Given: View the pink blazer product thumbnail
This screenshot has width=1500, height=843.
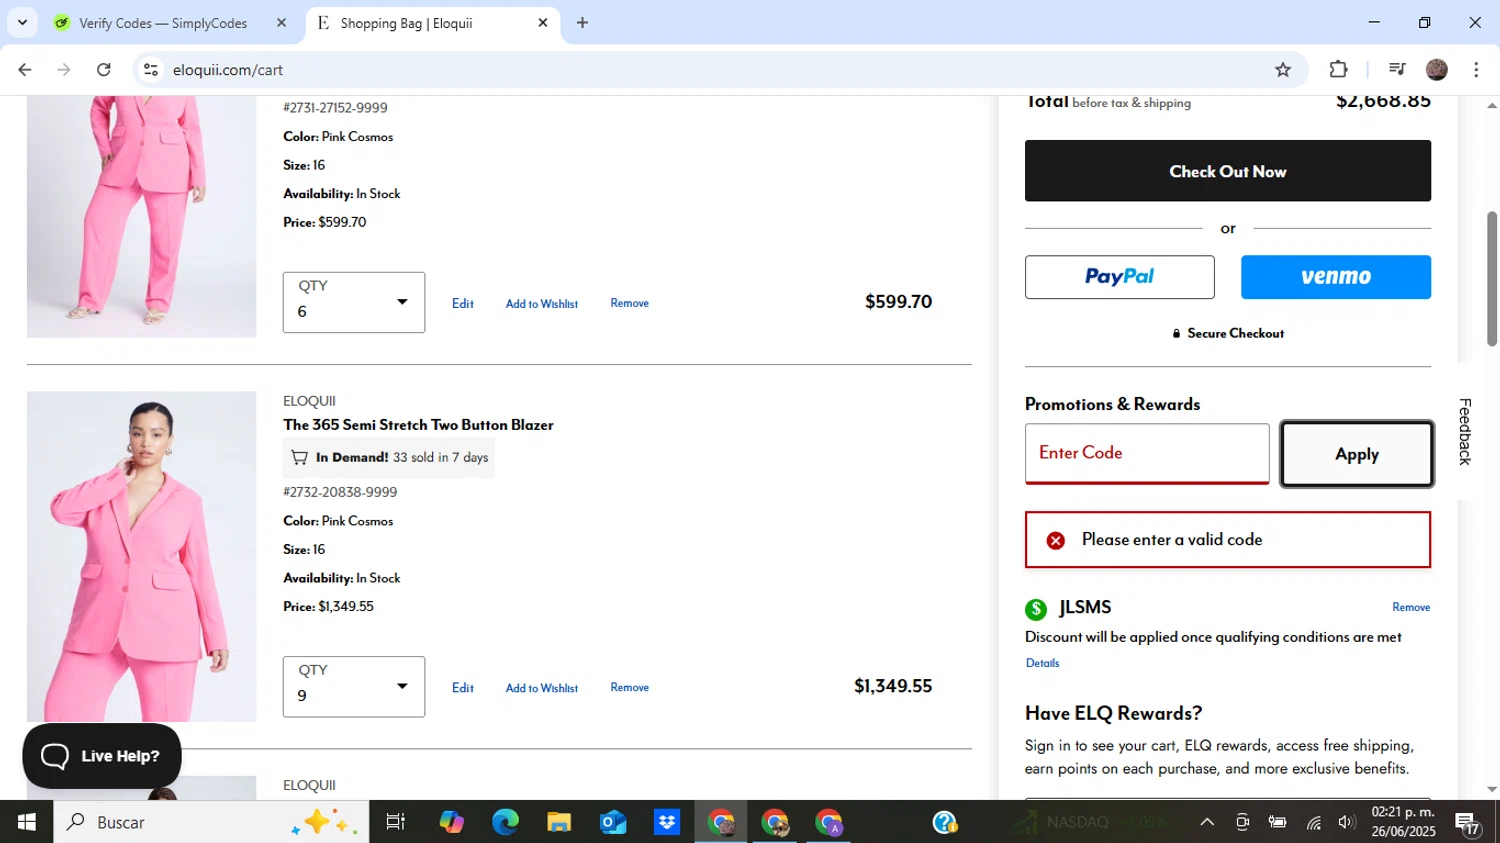Looking at the screenshot, I should click(141, 556).
